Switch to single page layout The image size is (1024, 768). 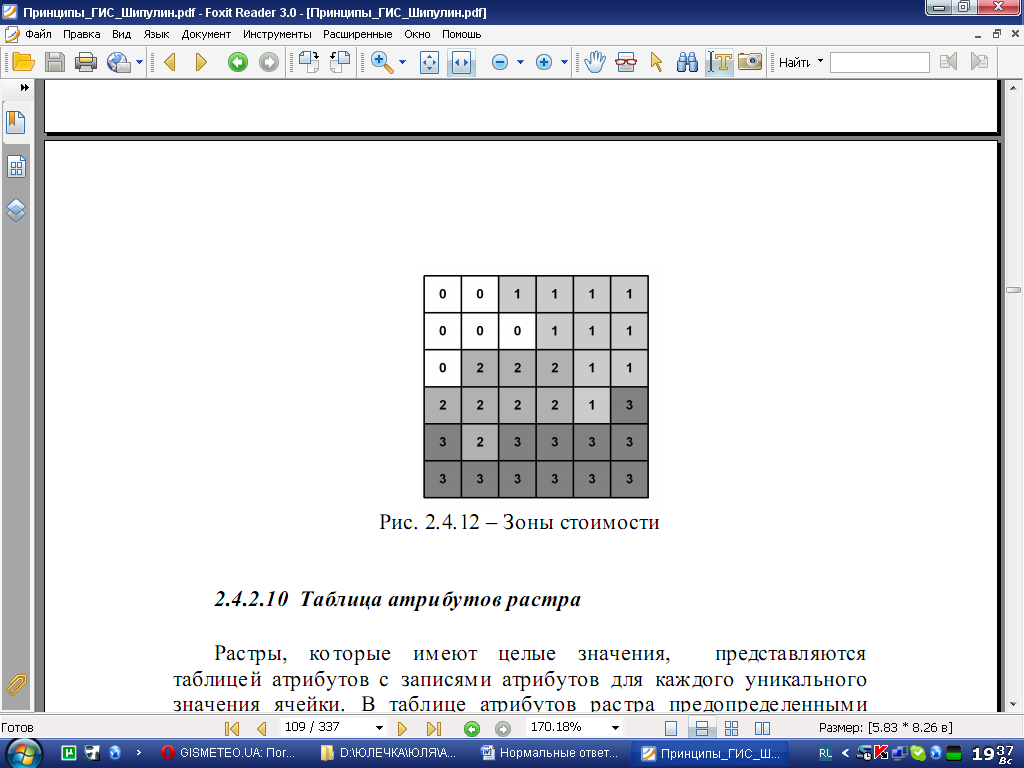coord(671,728)
